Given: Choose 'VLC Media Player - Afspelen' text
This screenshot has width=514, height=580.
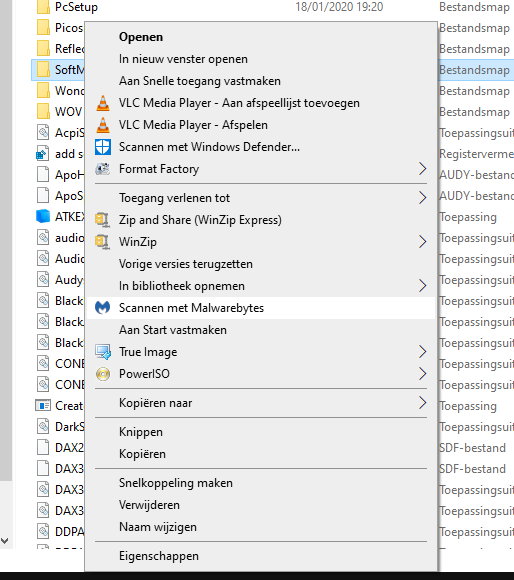Looking at the screenshot, I should (193, 125).
